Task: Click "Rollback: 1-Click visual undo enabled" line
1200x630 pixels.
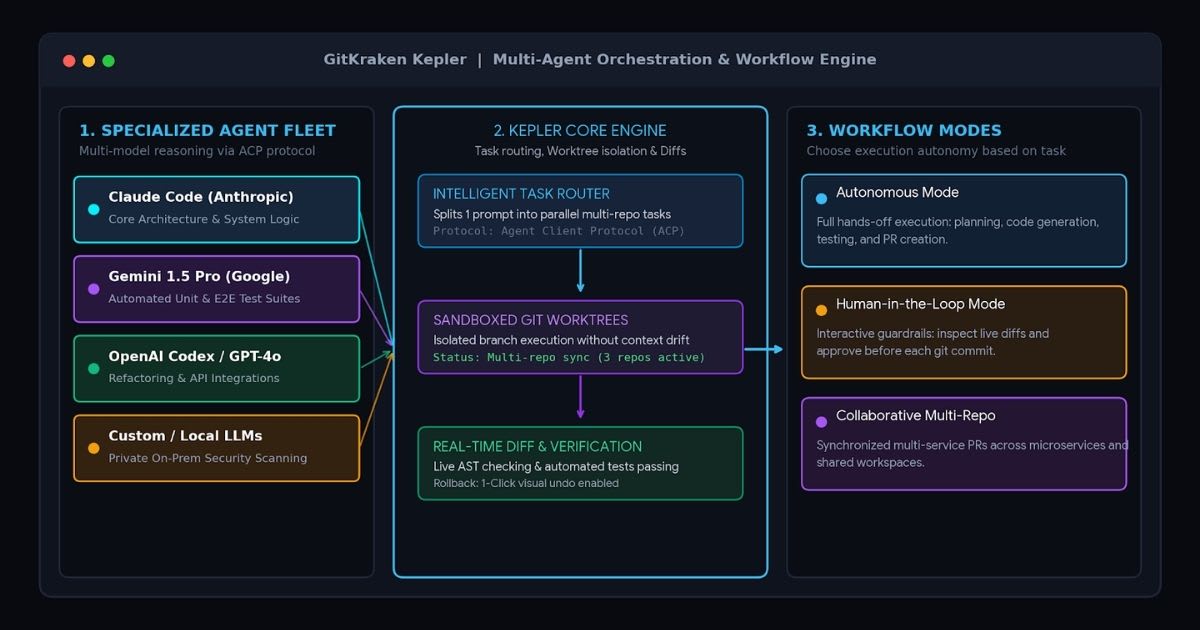Action: pyautogui.click(x=526, y=483)
